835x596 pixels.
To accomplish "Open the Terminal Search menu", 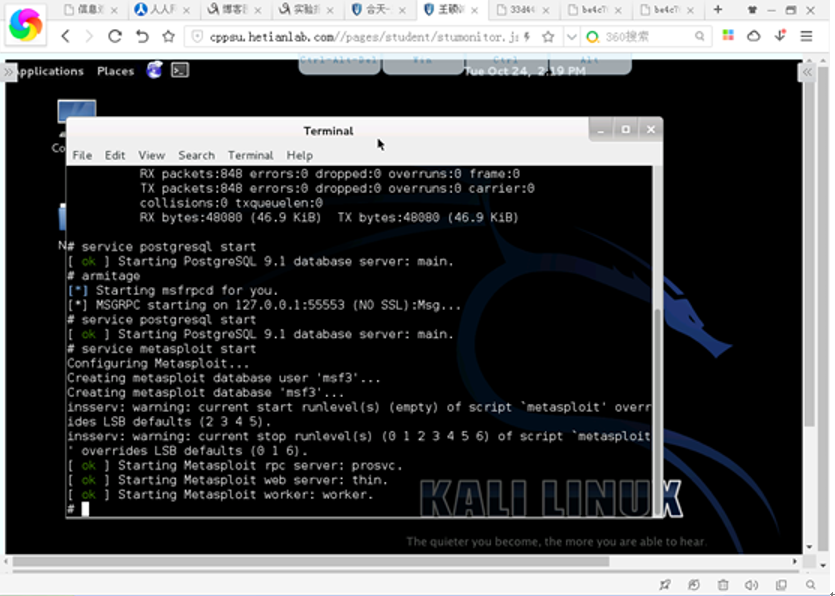I will pos(197,155).
